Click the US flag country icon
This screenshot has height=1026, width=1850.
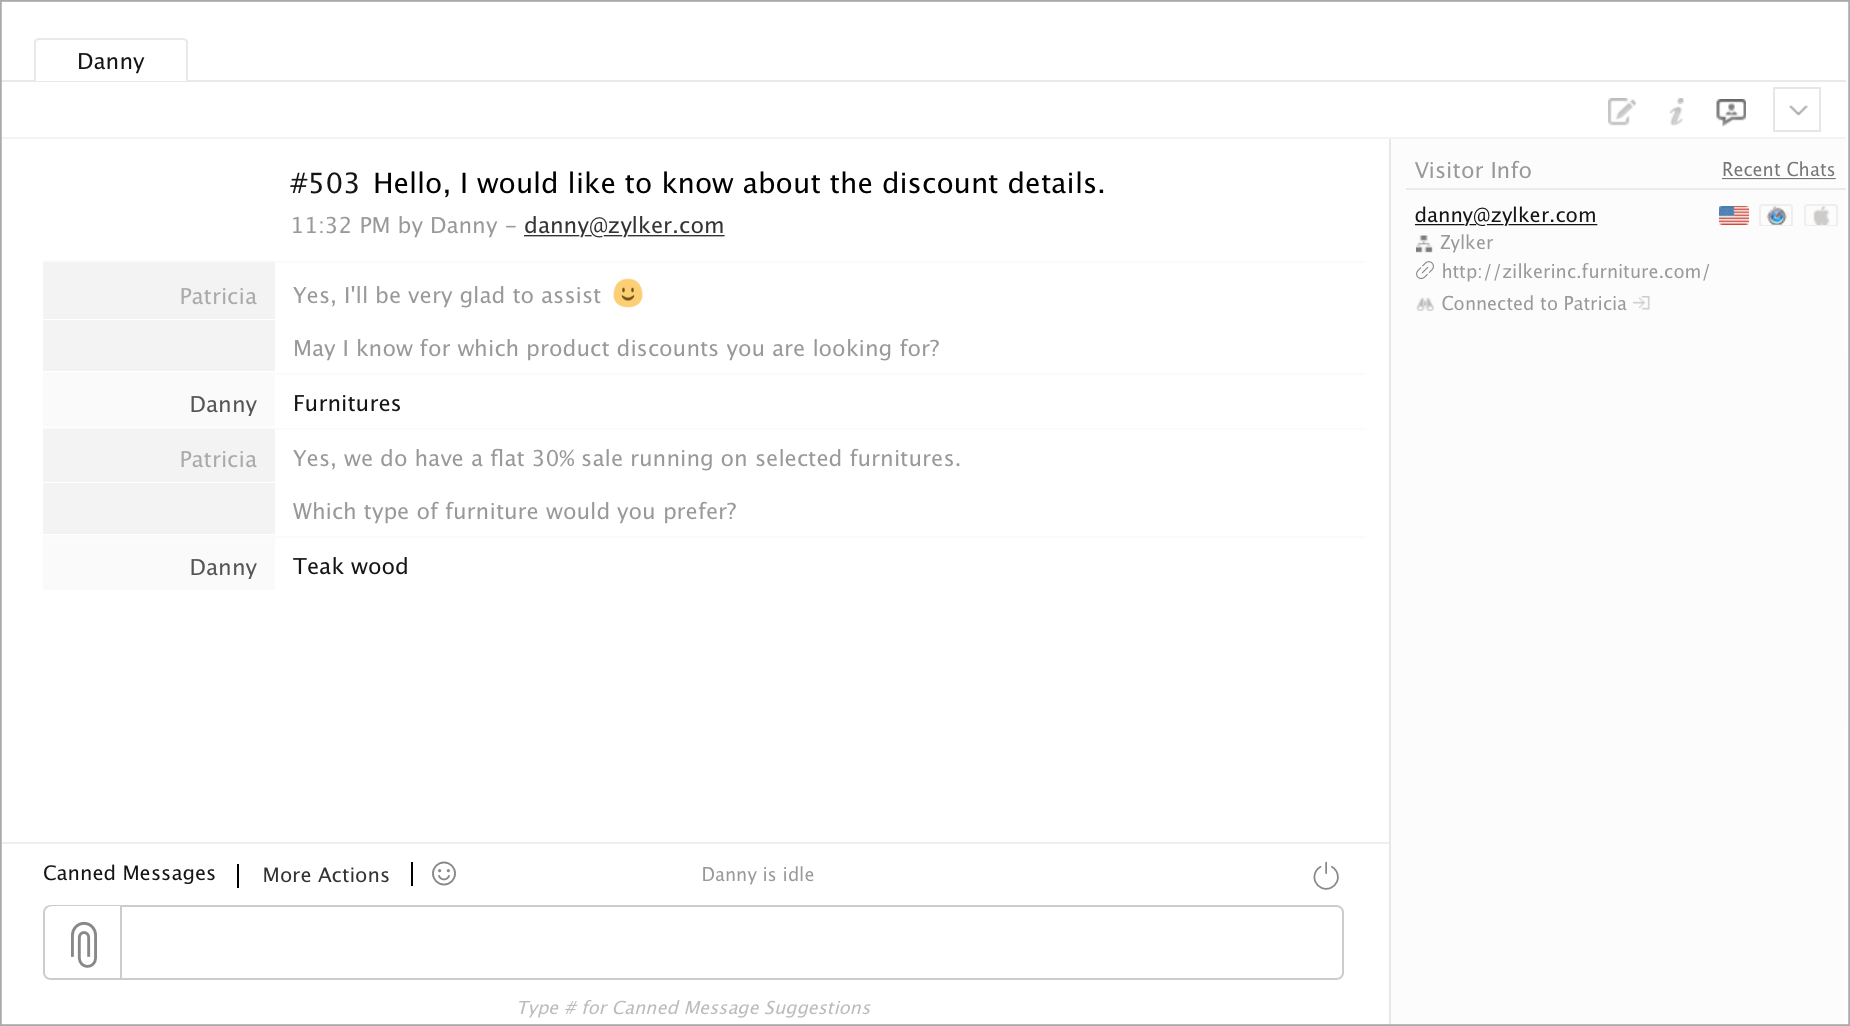(x=1733, y=215)
